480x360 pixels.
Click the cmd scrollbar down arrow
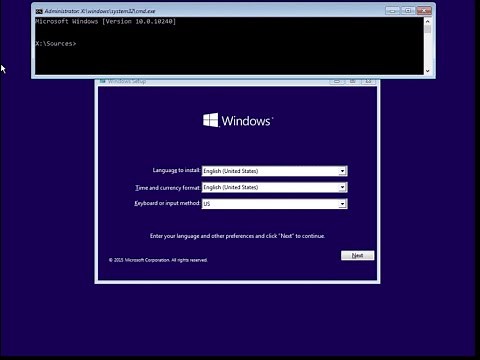tap(428, 71)
